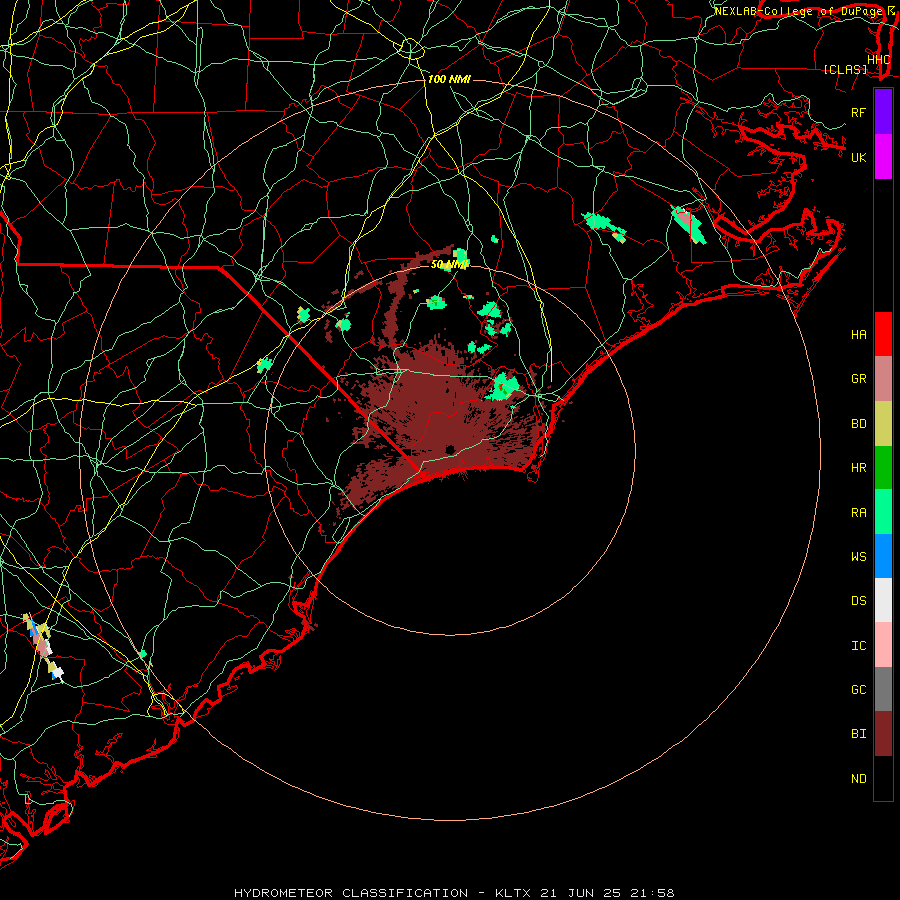Click the WS blue legend swatch

click(883, 556)
